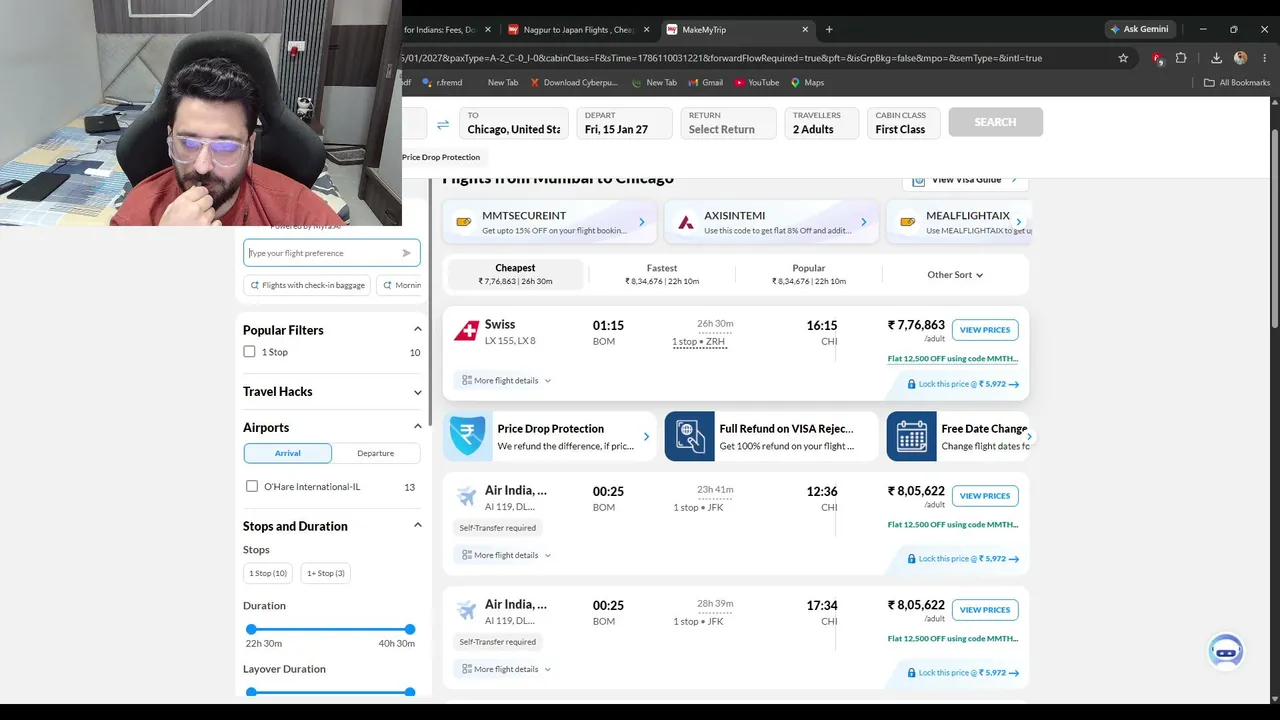Click the send arrow in flight preference box

click(x=406, y=253)
